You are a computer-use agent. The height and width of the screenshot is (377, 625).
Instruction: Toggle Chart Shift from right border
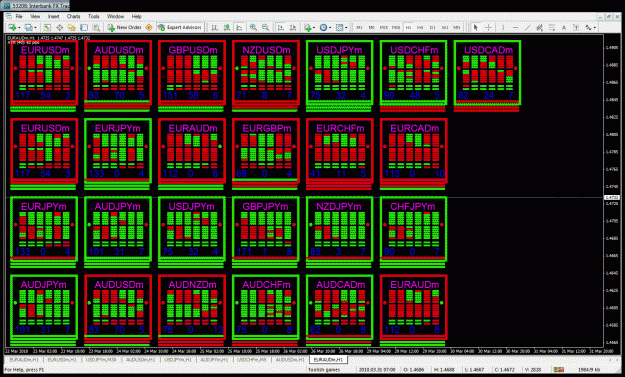(293, 27)
